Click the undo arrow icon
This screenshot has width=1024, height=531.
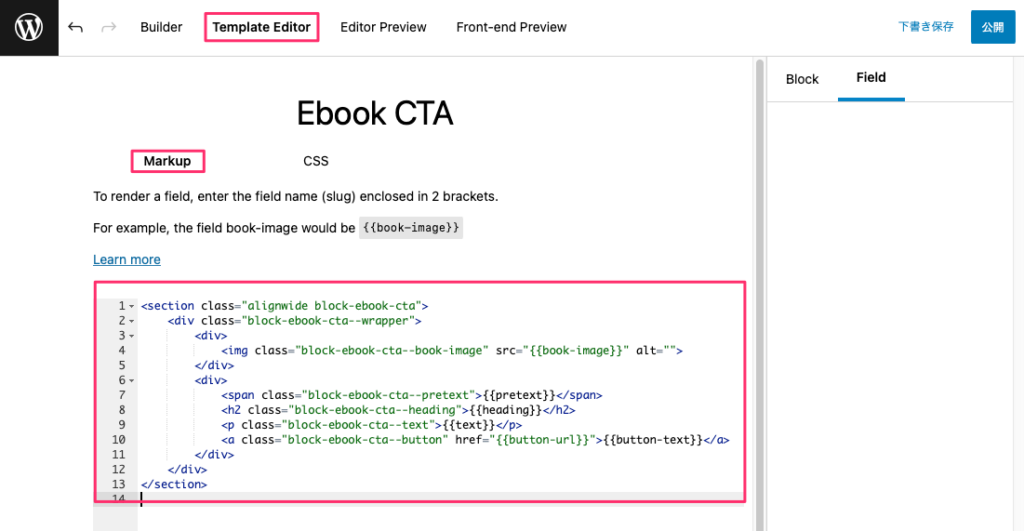click(76, 28)
